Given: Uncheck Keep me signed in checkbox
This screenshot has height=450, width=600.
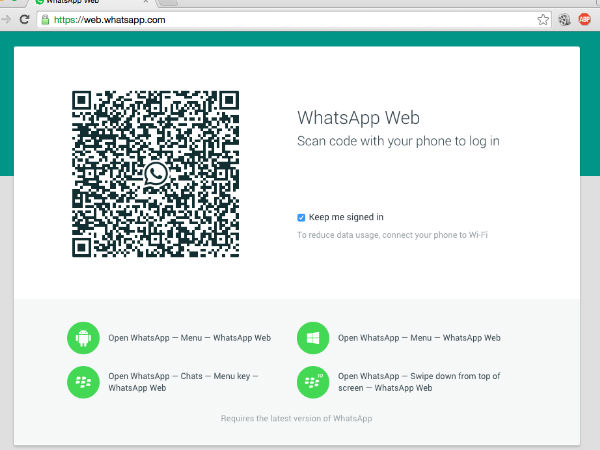Looking at the screenshot, I should 301,217.
